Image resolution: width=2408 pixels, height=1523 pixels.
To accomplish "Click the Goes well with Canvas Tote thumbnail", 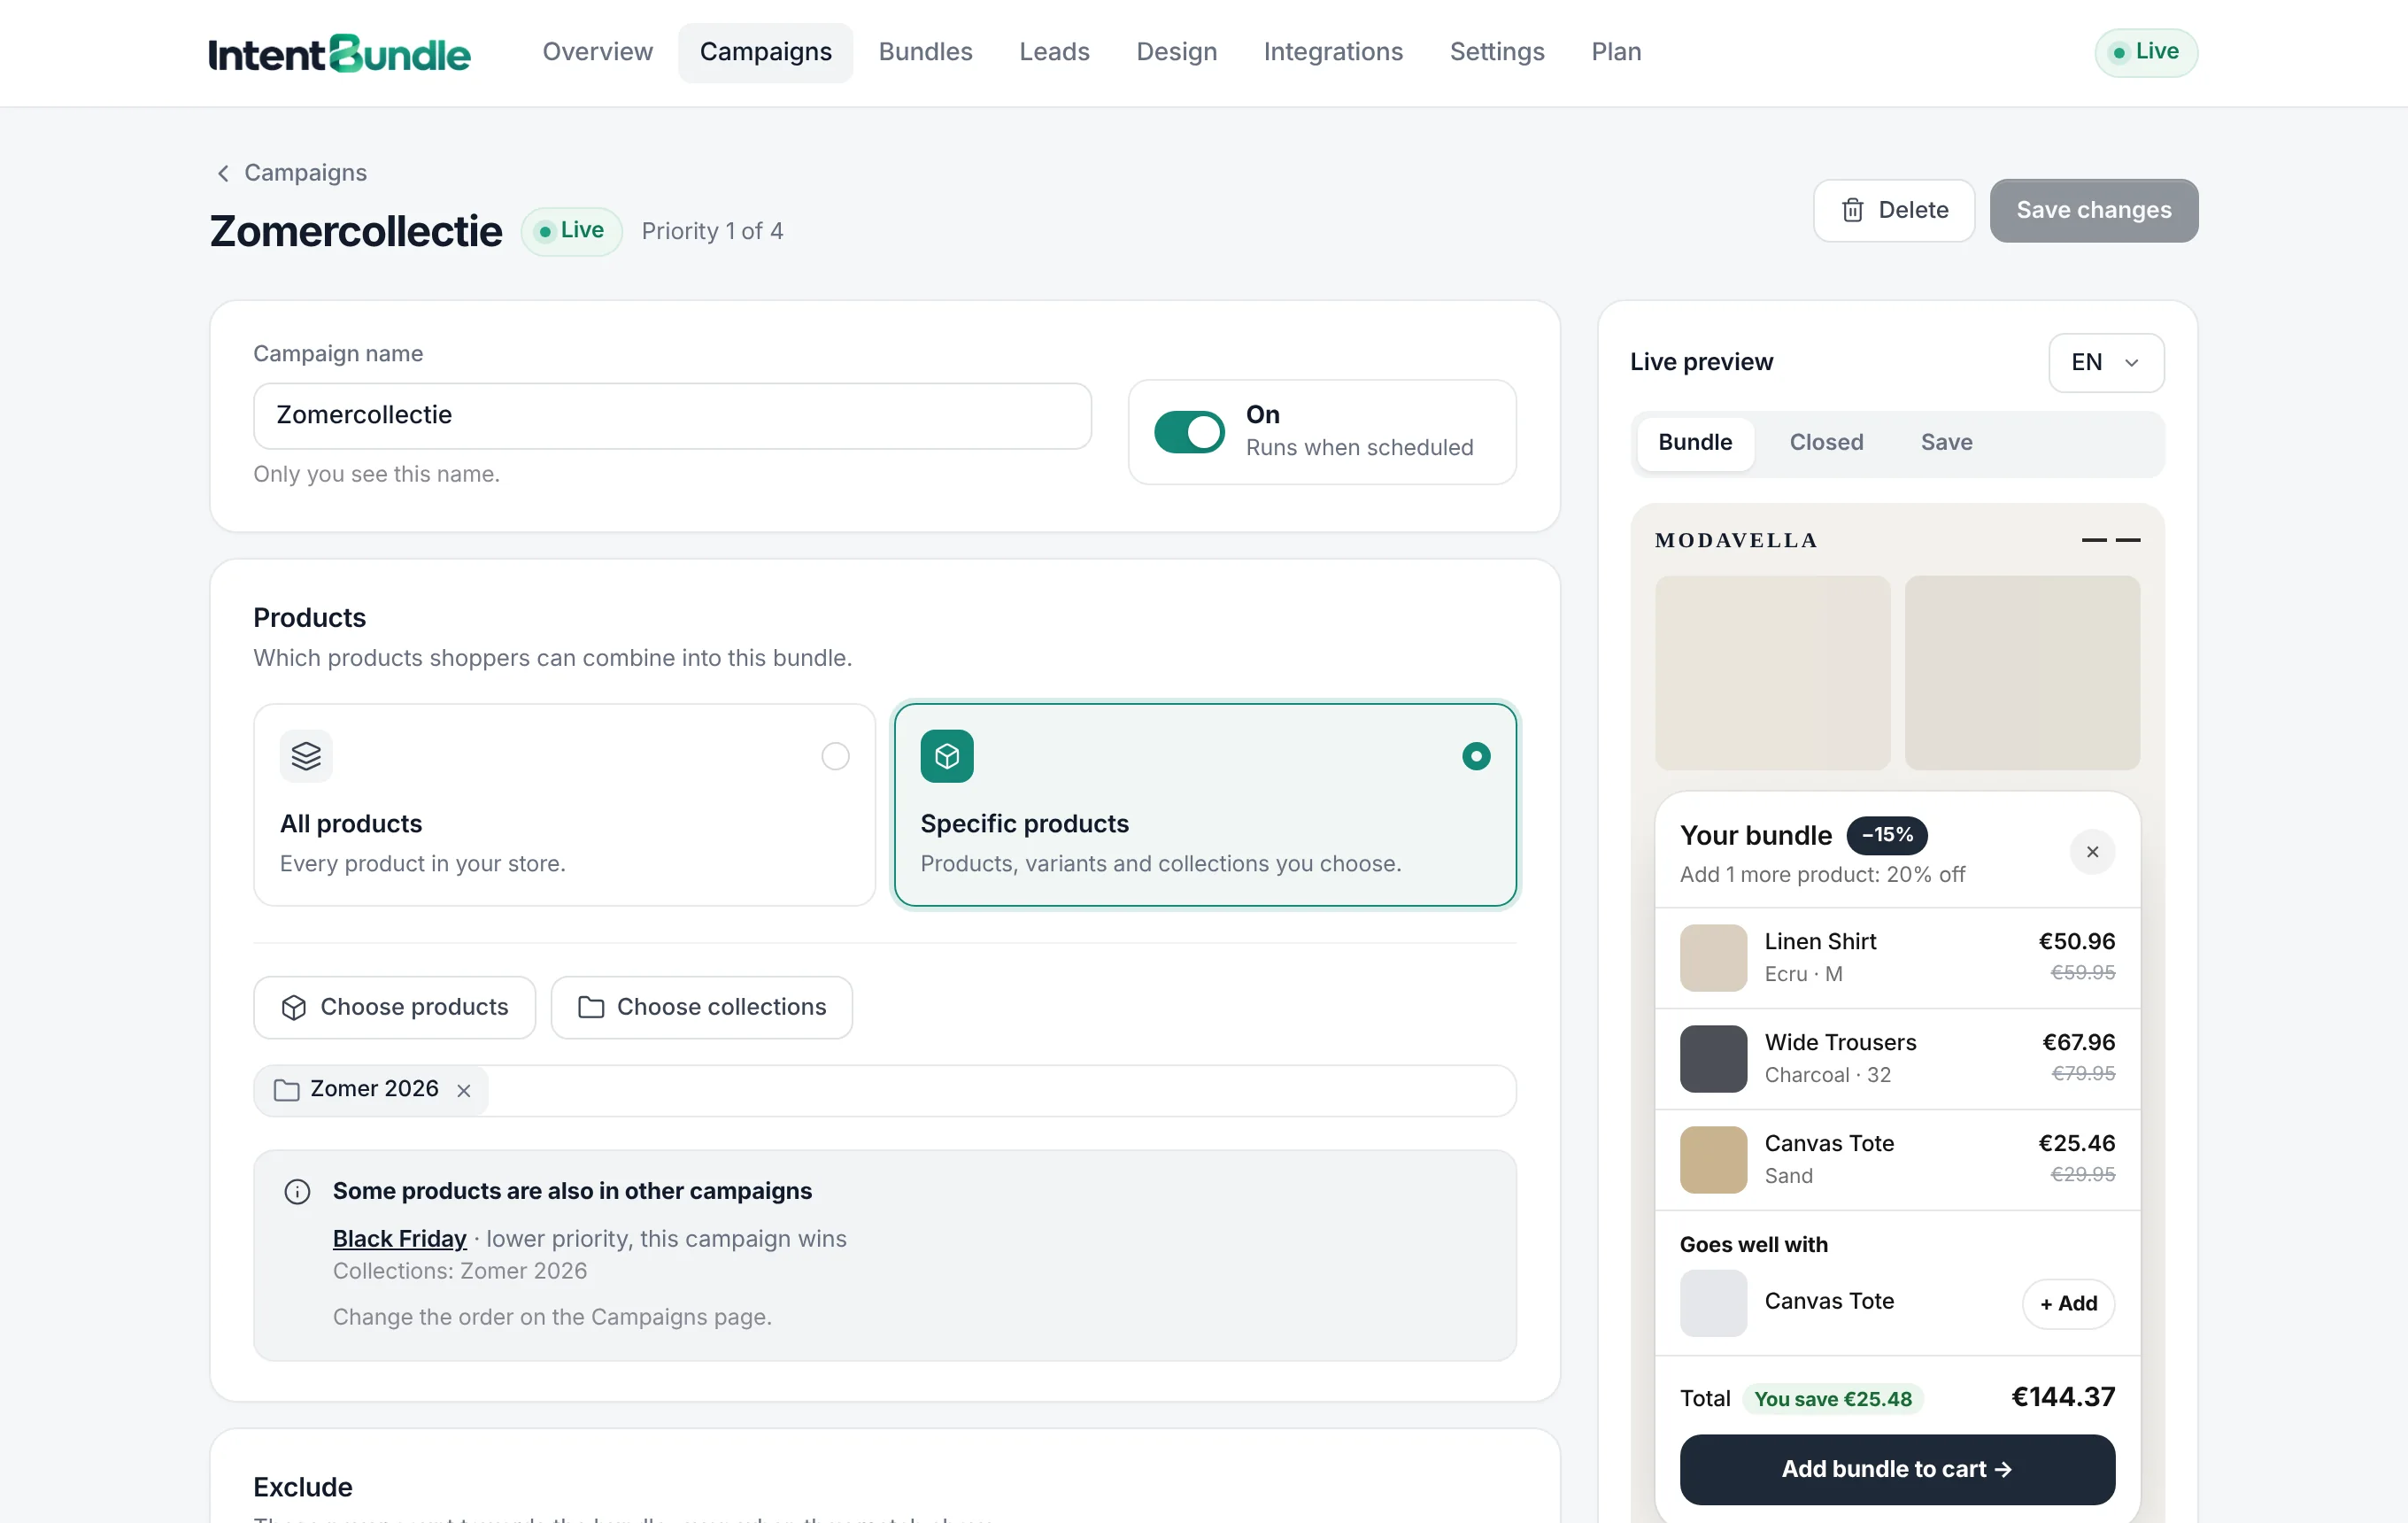I will pos(1713,1303).
